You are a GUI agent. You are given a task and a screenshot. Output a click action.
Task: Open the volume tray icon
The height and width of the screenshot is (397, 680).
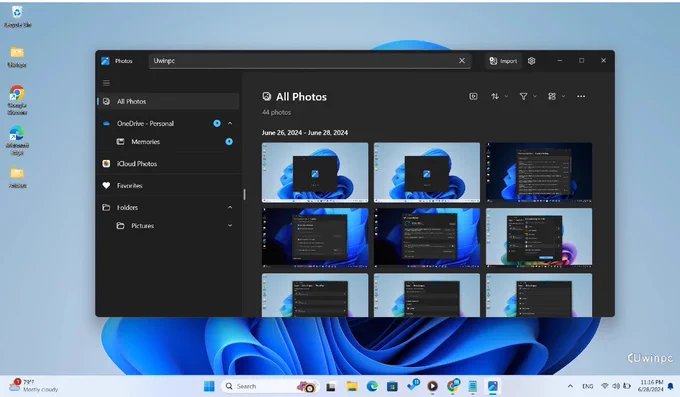pos(616,386)
